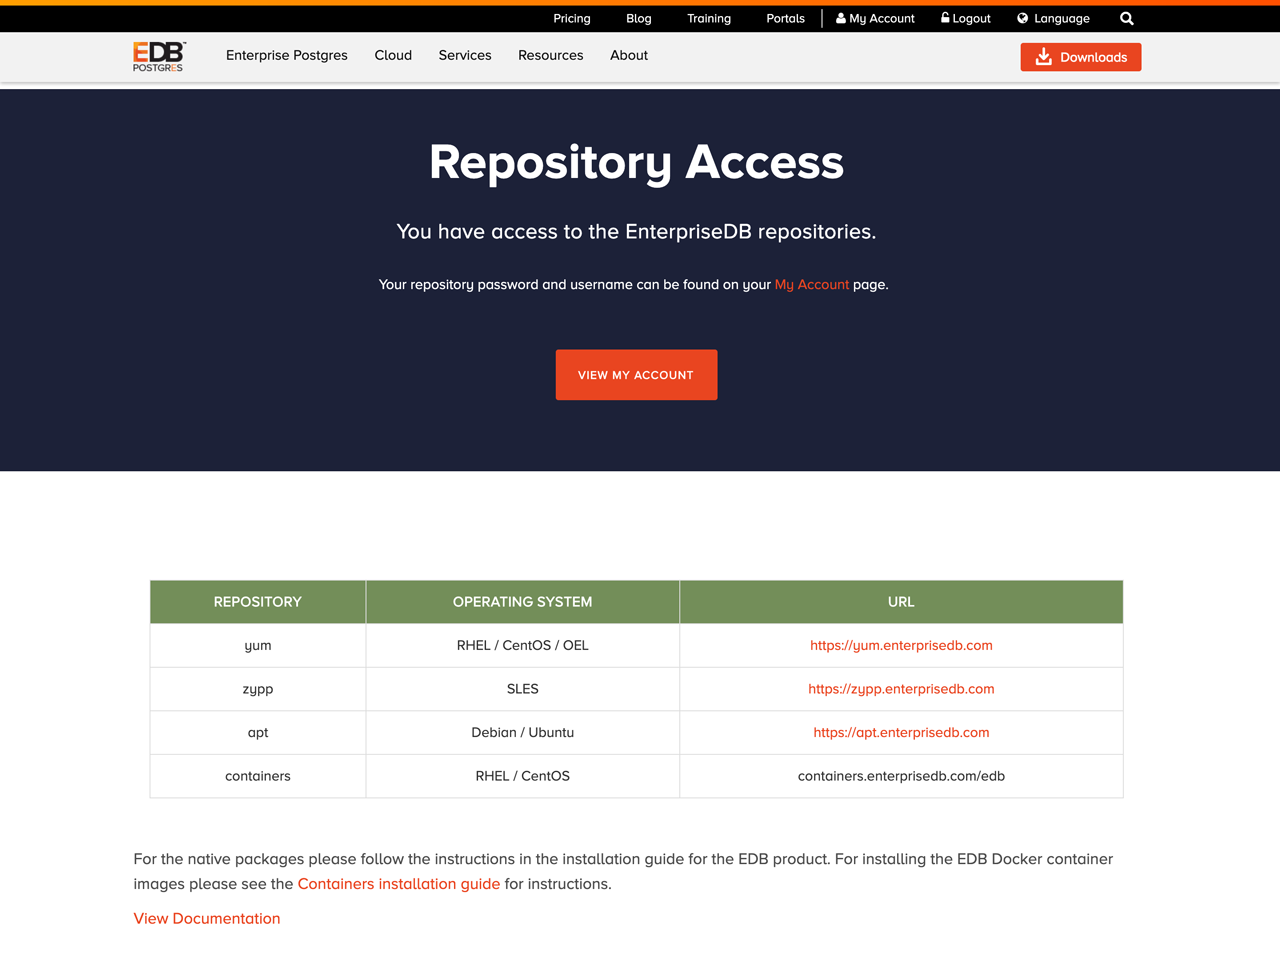Click the EDB Postgres logo
Image resolution: width=1280 pixels, height=971 pixels.
pos(159,56)
